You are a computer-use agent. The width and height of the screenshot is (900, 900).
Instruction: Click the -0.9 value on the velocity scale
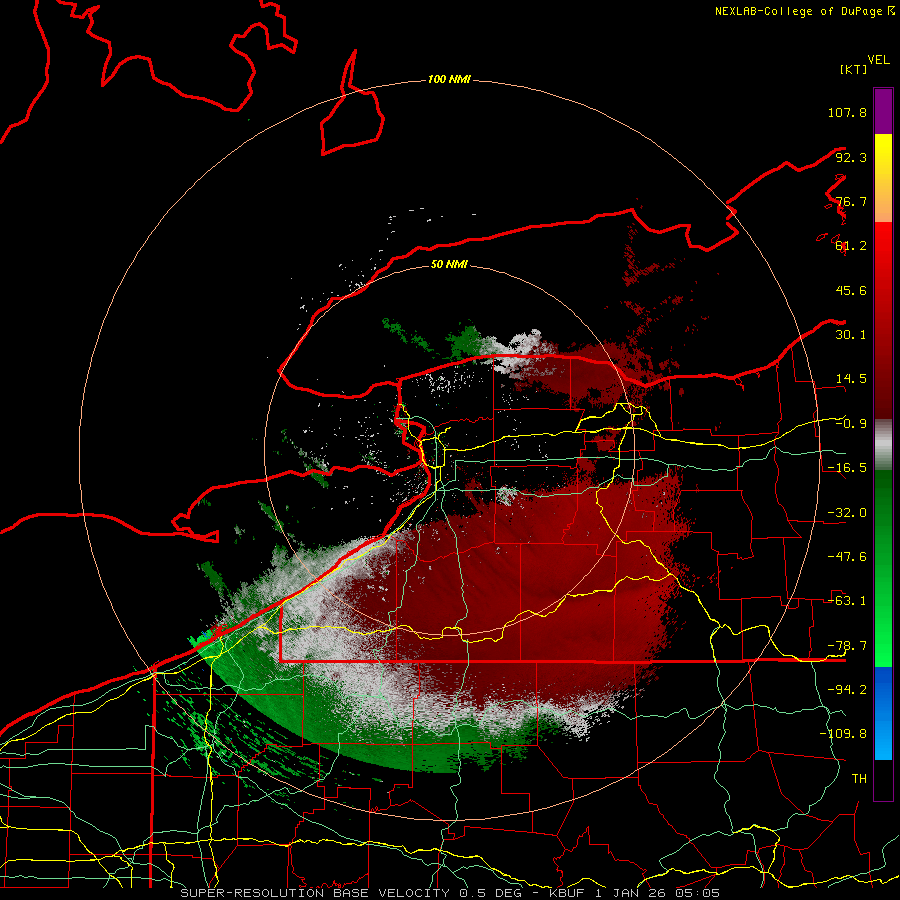coord(851,424)
